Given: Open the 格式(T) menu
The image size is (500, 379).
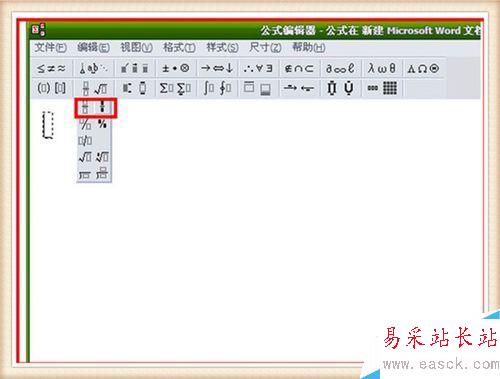Looking at the screenshot, I should tap(179, 48).
